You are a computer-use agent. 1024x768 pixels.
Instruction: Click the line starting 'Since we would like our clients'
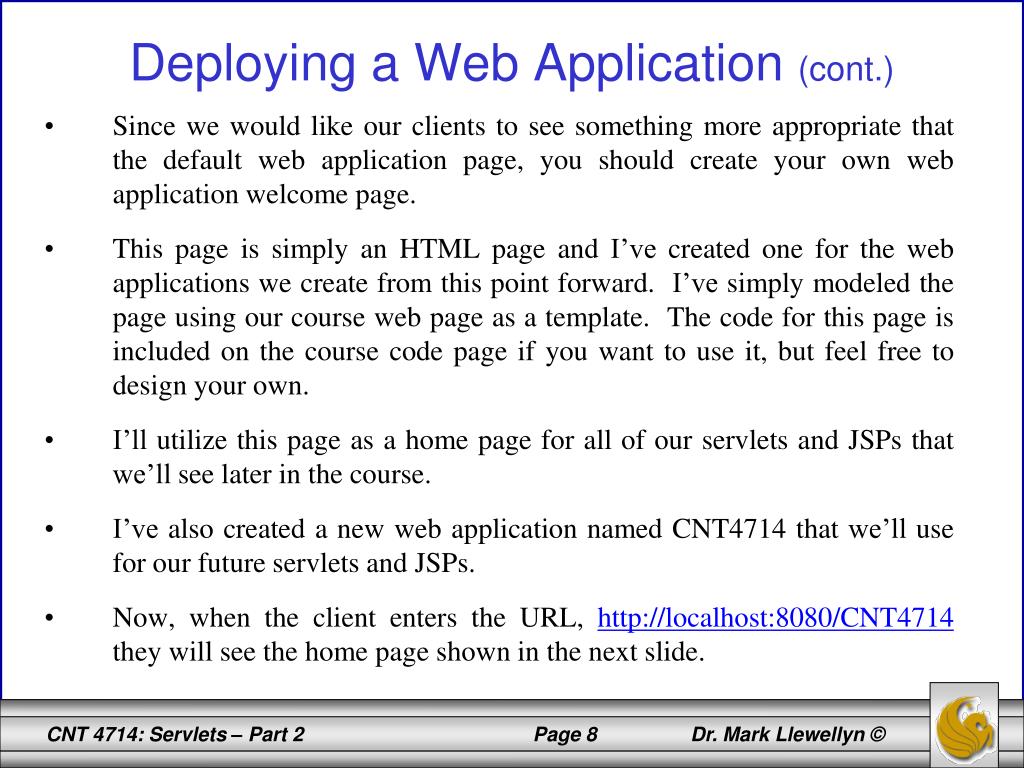coord(533,126)
